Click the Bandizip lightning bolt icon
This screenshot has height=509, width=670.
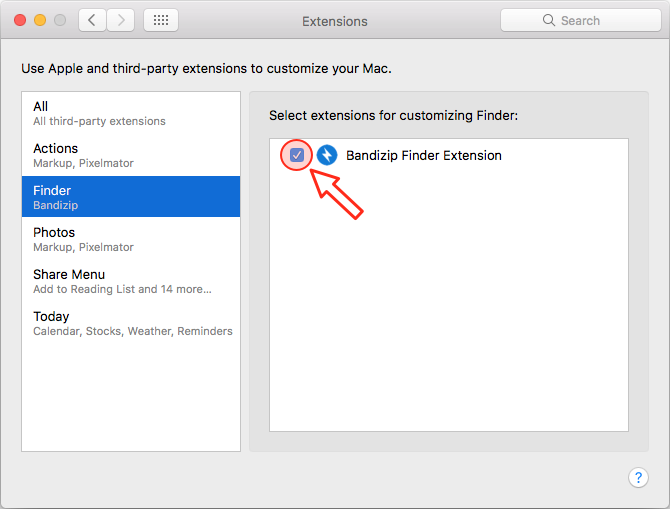(x=327, y=155)
